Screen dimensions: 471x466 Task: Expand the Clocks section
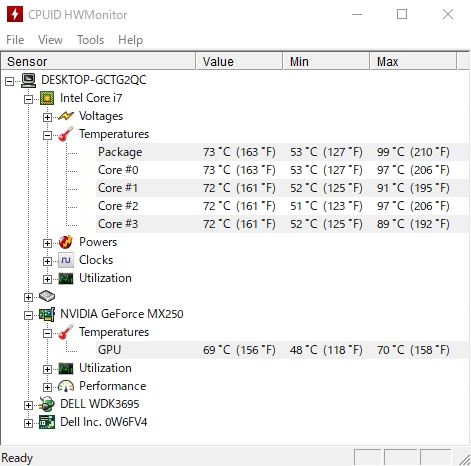click(47, 261)
